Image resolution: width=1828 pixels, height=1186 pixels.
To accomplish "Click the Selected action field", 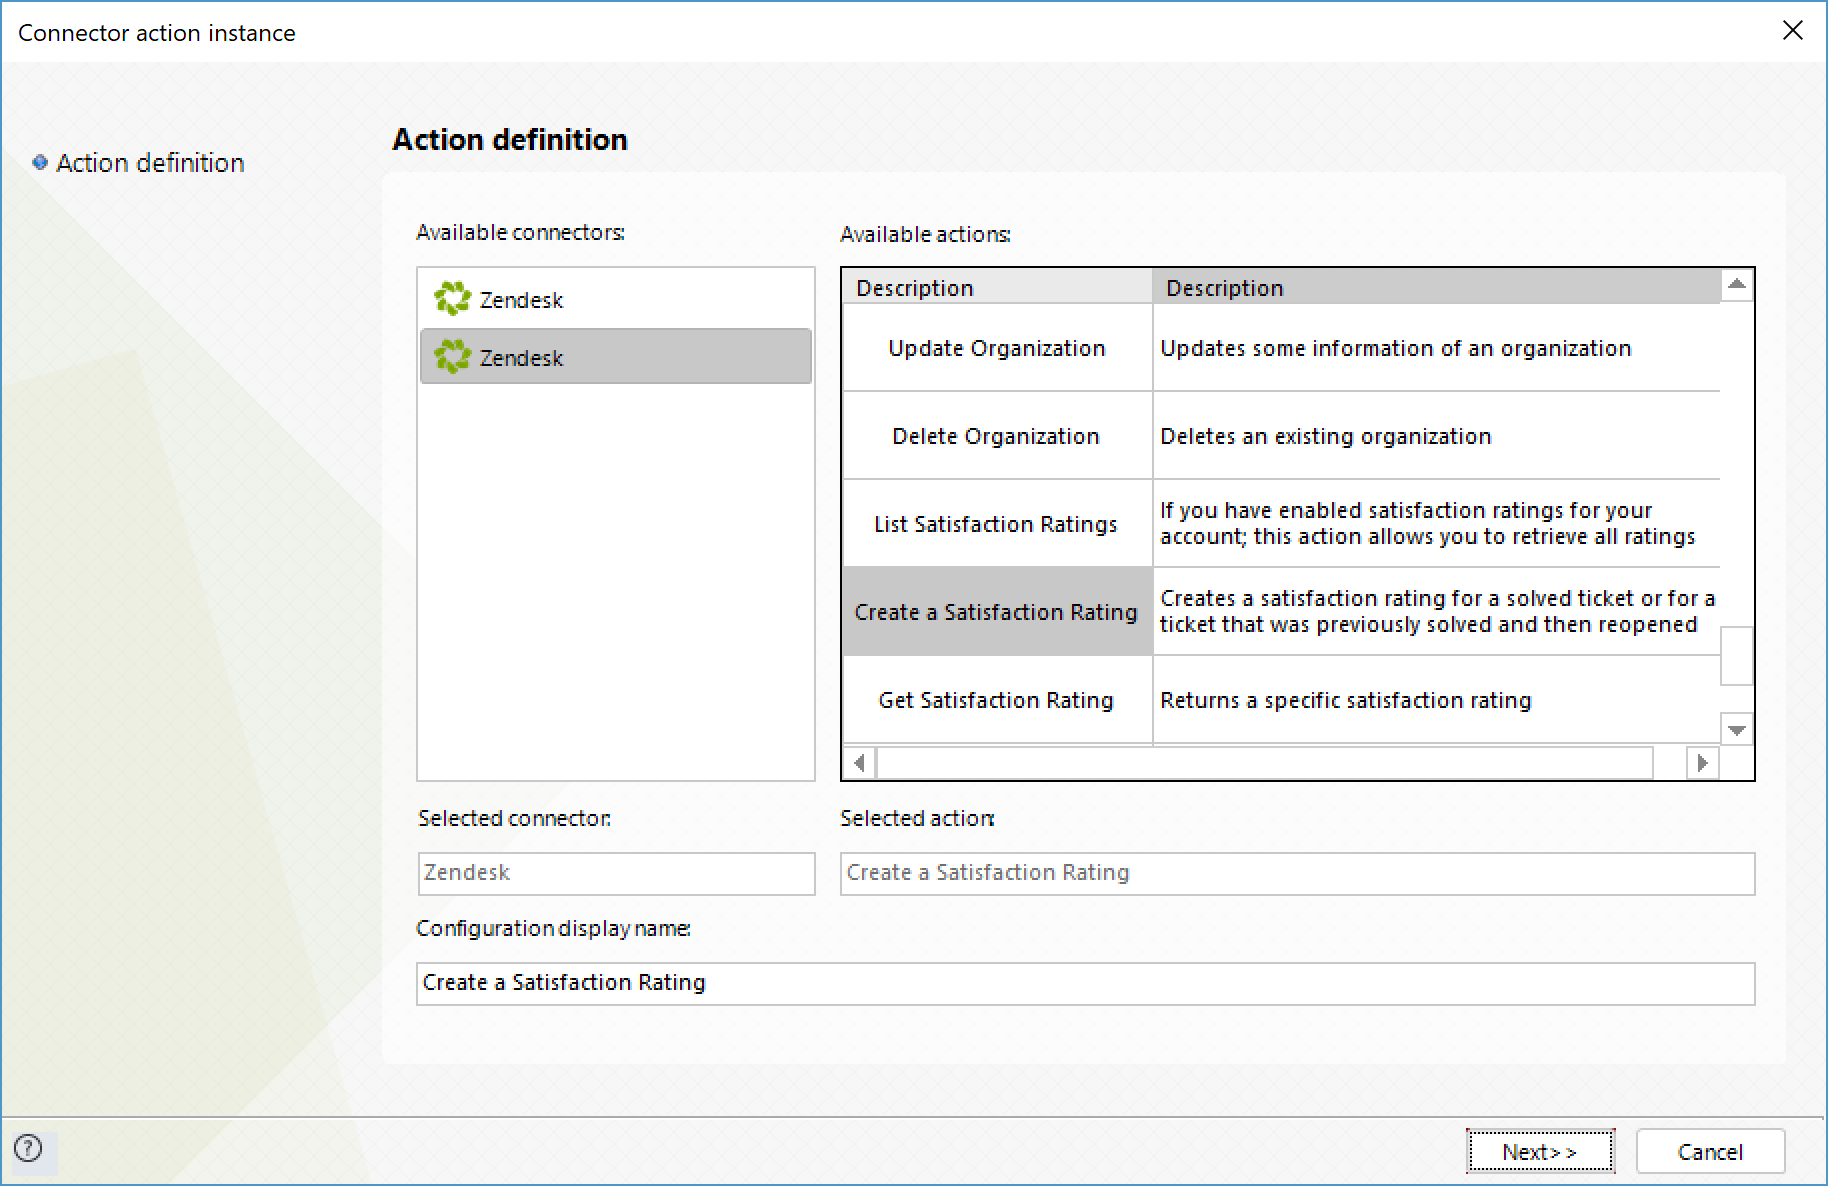I will 1297,873.
